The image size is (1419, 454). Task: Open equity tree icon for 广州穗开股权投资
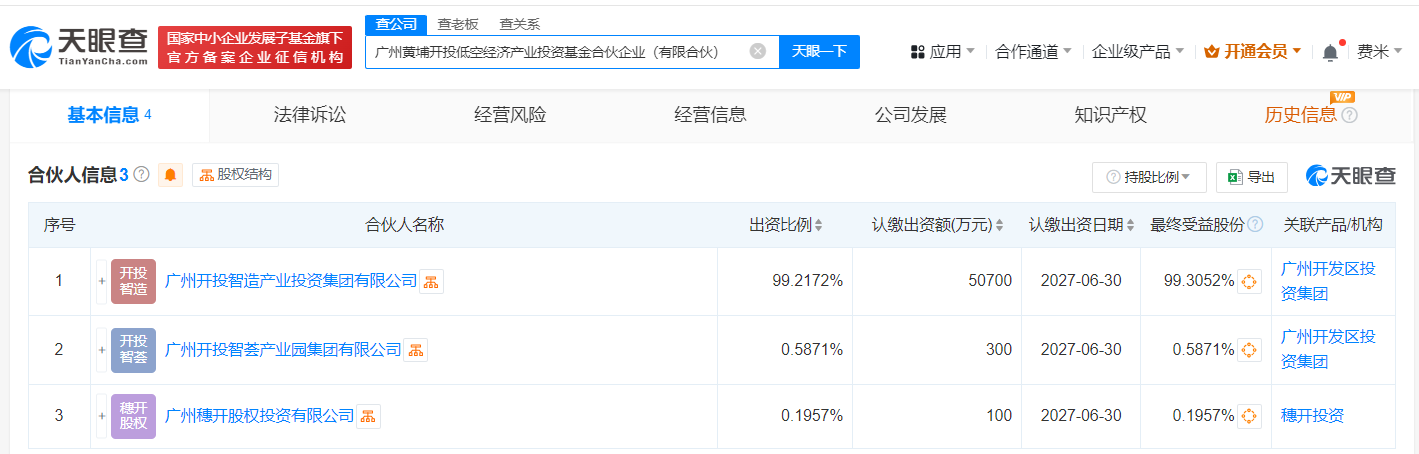coord(368,416)
